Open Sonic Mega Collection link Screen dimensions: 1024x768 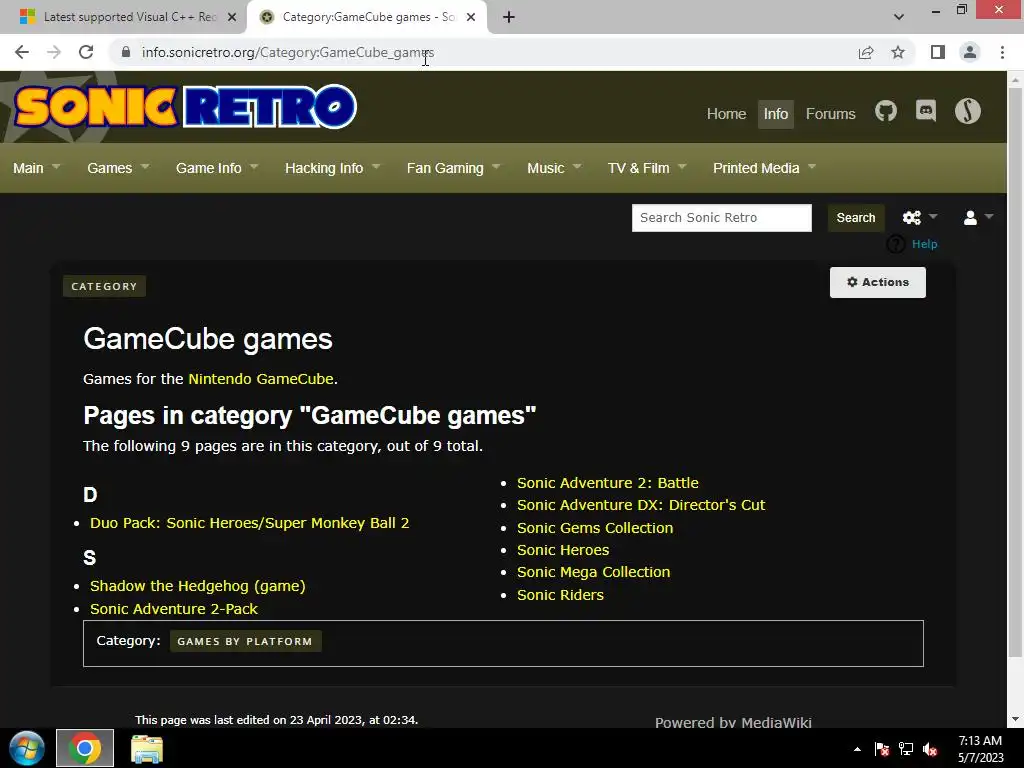594,572
